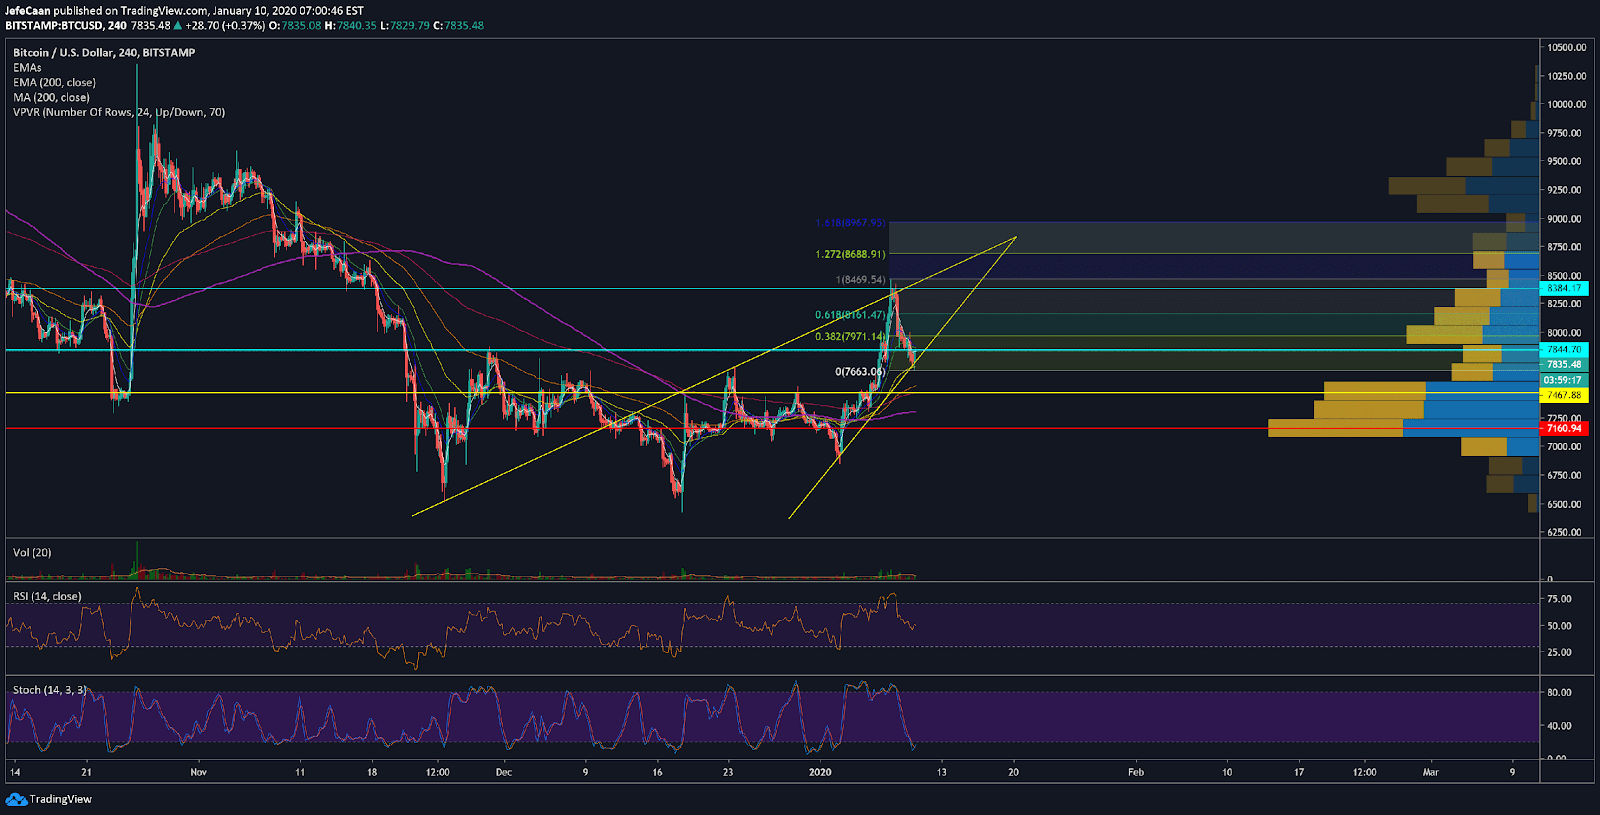Select the EMAs indicator legend
Image resolution: width=1600 pixels, height=815 pixels.
(x=27, y=67)
